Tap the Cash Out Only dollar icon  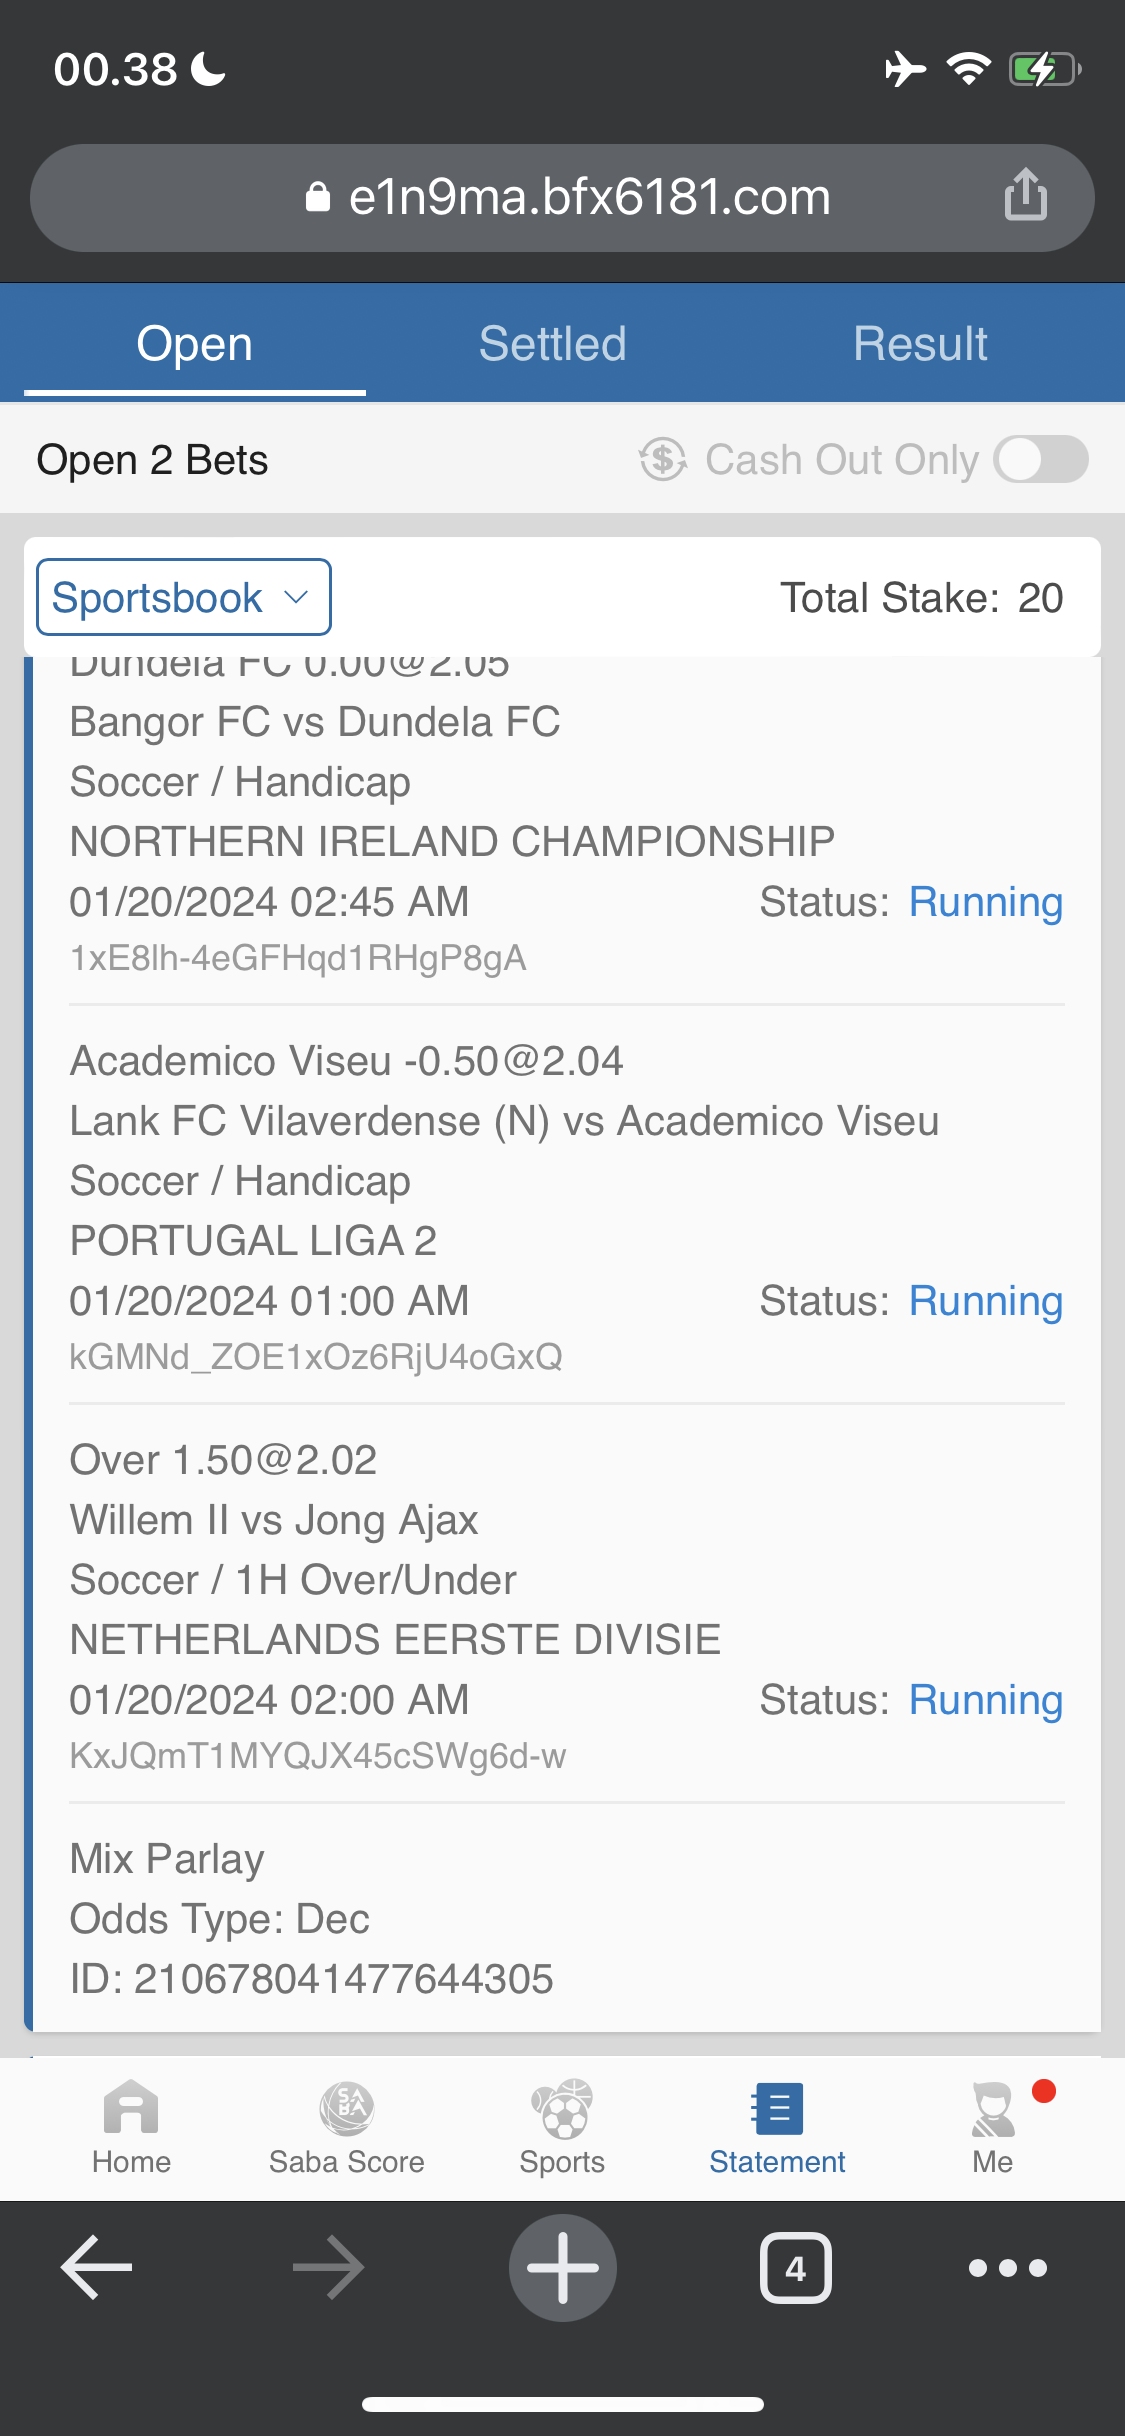coord(663,460)
